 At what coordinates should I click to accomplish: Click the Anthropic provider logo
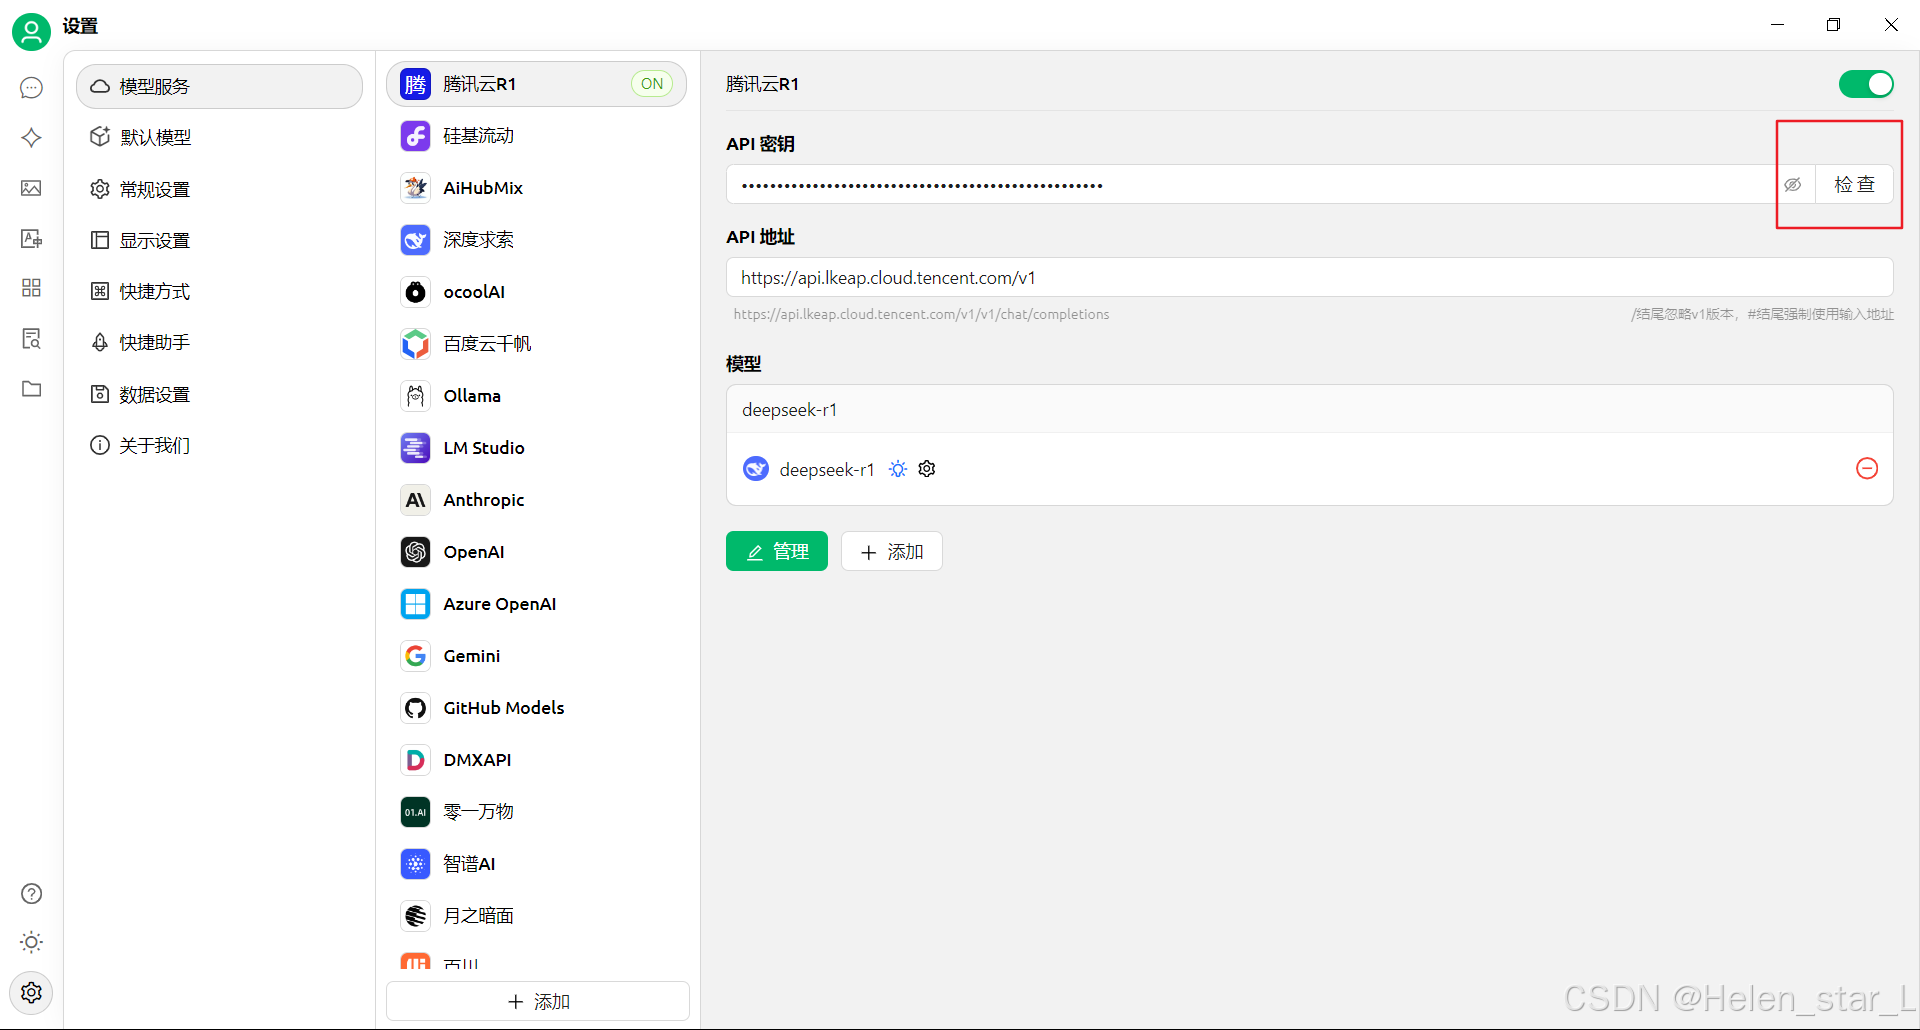415,500
